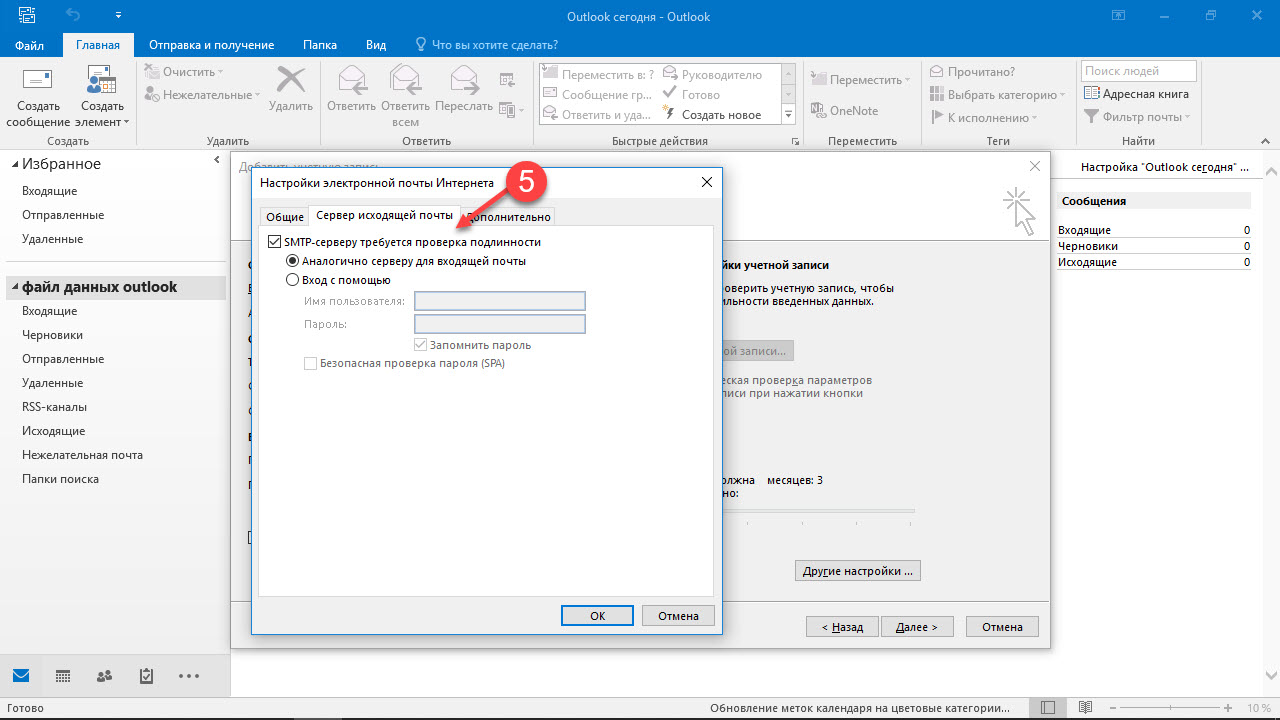
Task: Open the Junk email folder in tree
Action: 82,455
